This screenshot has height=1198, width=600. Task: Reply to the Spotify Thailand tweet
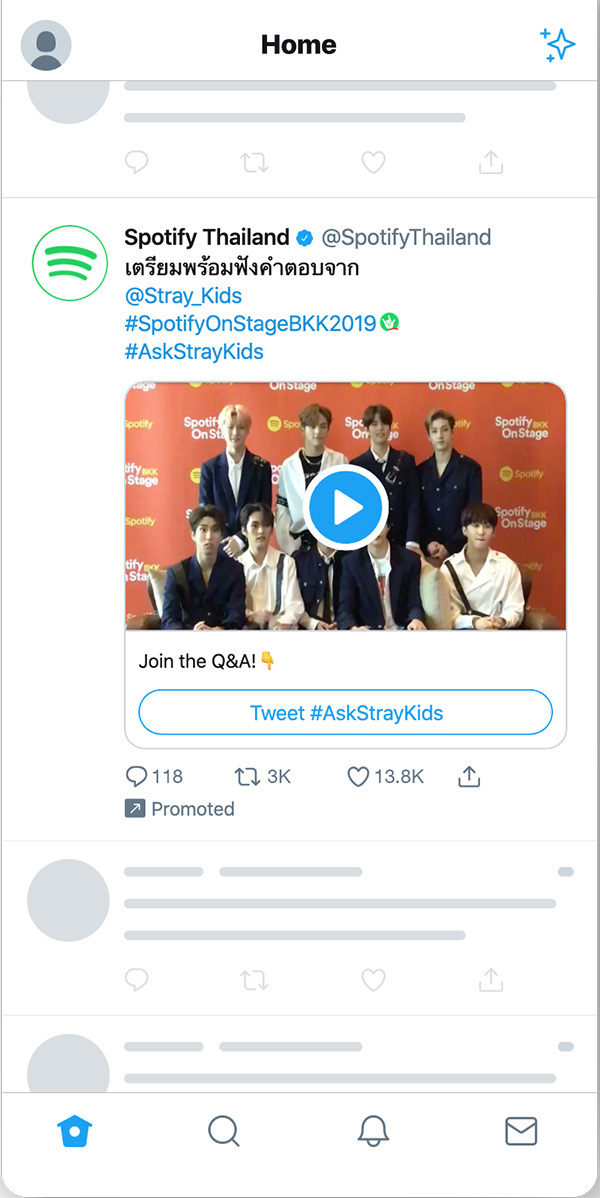coord(137,776)
